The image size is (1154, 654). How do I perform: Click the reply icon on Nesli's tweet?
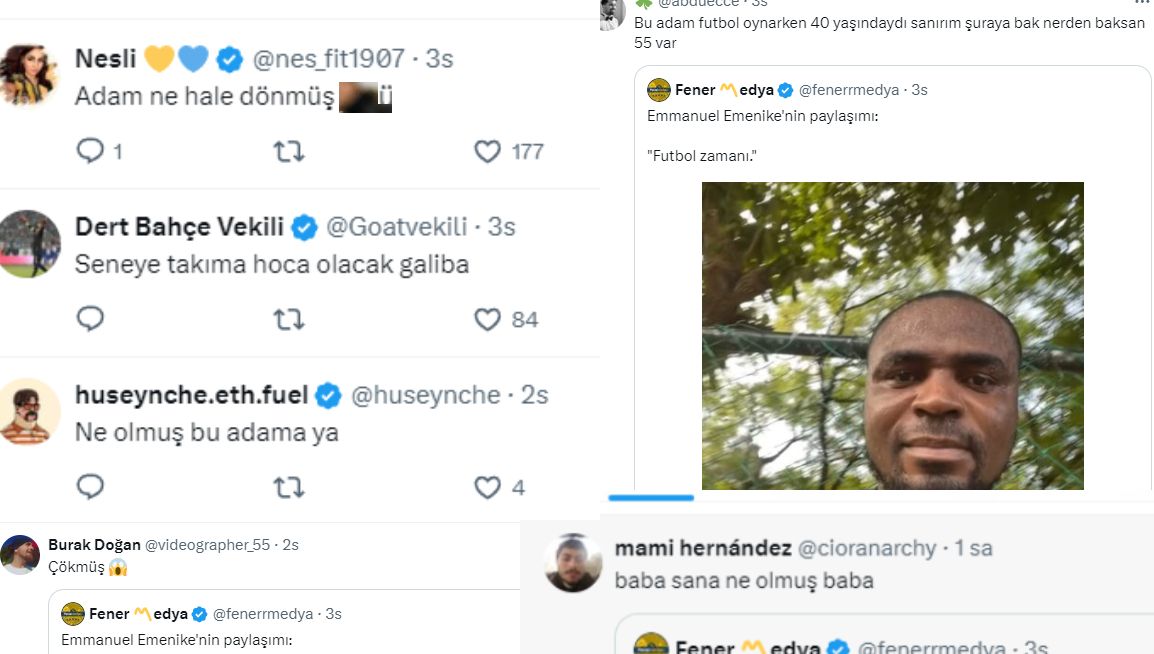pyautogui.click(x=90, y=151)
